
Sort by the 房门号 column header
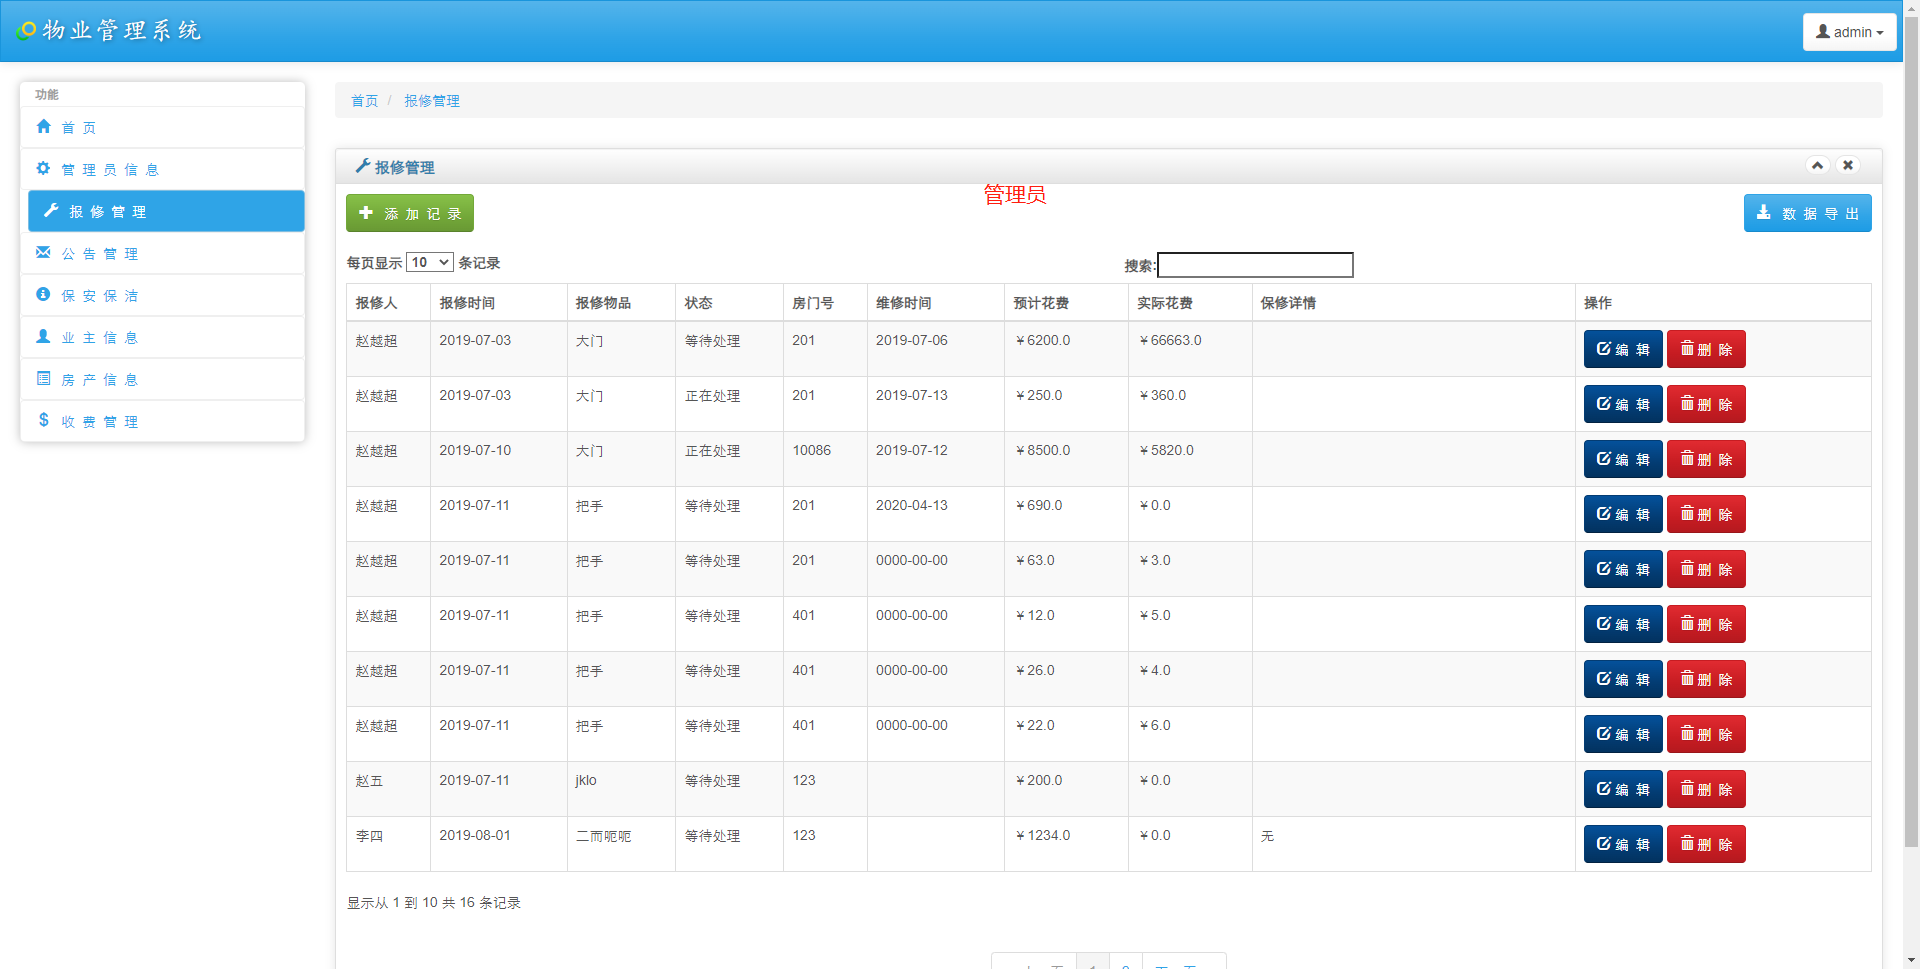click(826, 303)
